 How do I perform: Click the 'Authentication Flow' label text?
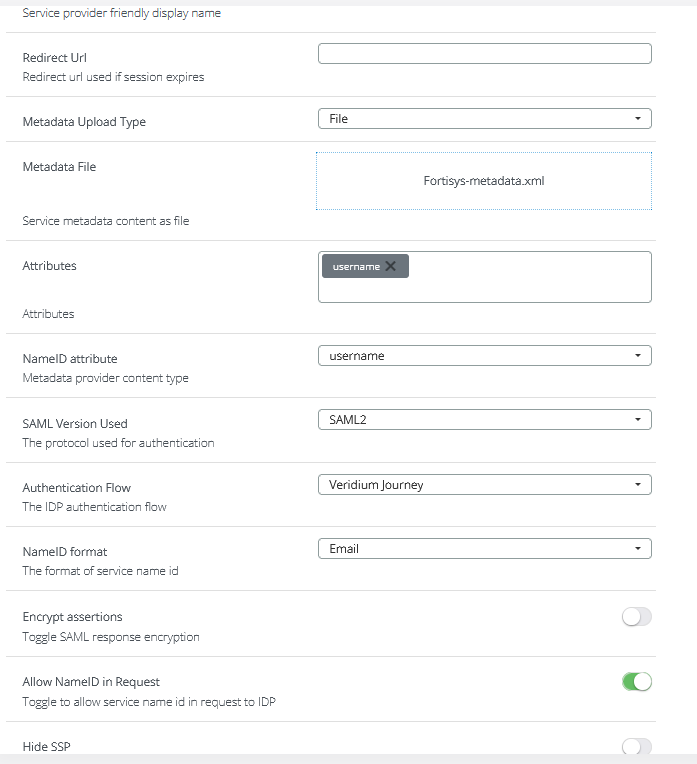click(x=77, y=488)
